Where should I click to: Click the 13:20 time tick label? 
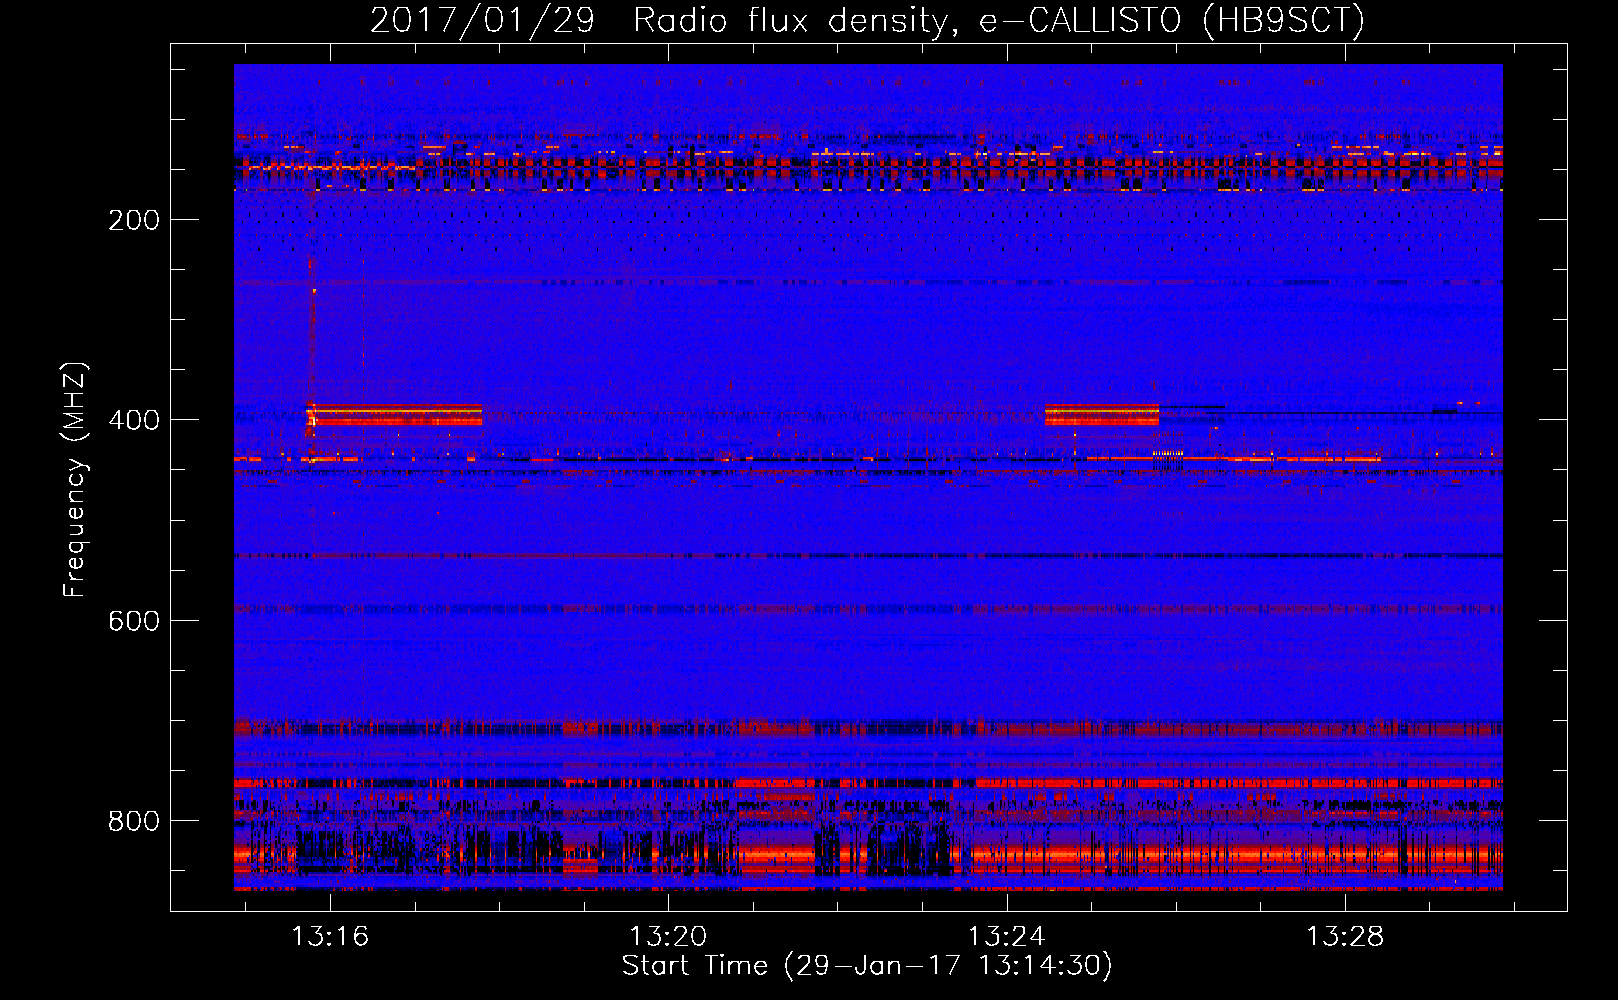click(x=667, y=936)
